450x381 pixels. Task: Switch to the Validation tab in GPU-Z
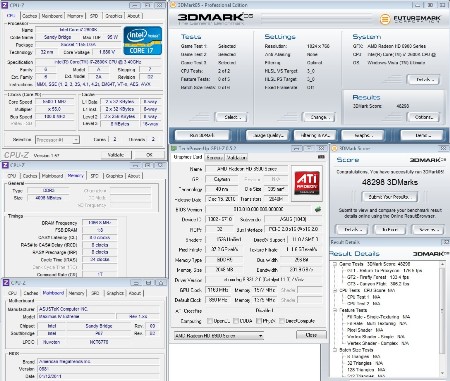pos(236,158)
